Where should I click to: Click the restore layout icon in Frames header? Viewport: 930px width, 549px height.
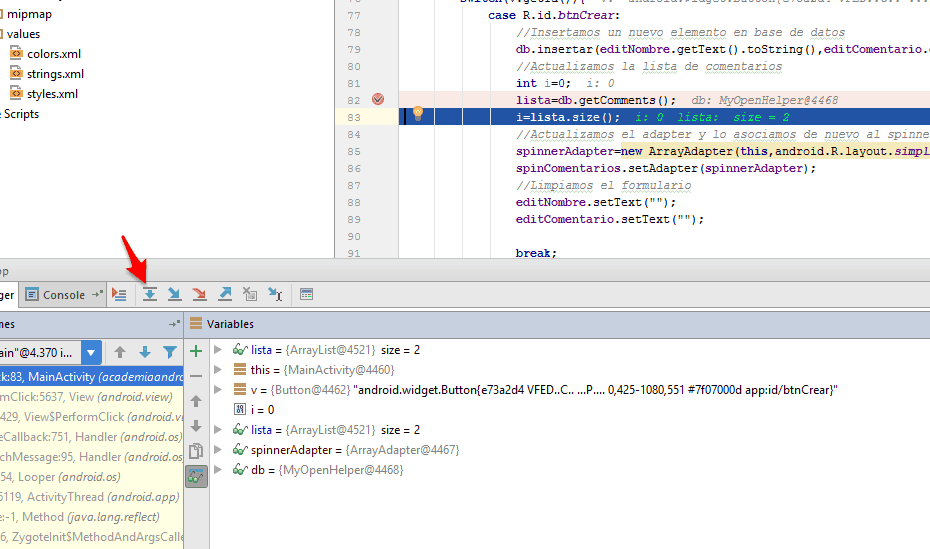click(174, 324)
